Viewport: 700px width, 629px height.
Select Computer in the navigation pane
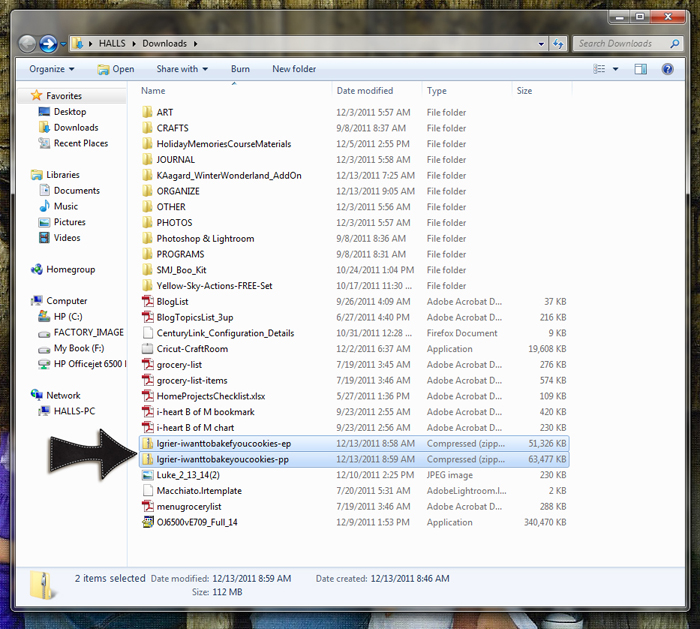click(x=67, y=300)
